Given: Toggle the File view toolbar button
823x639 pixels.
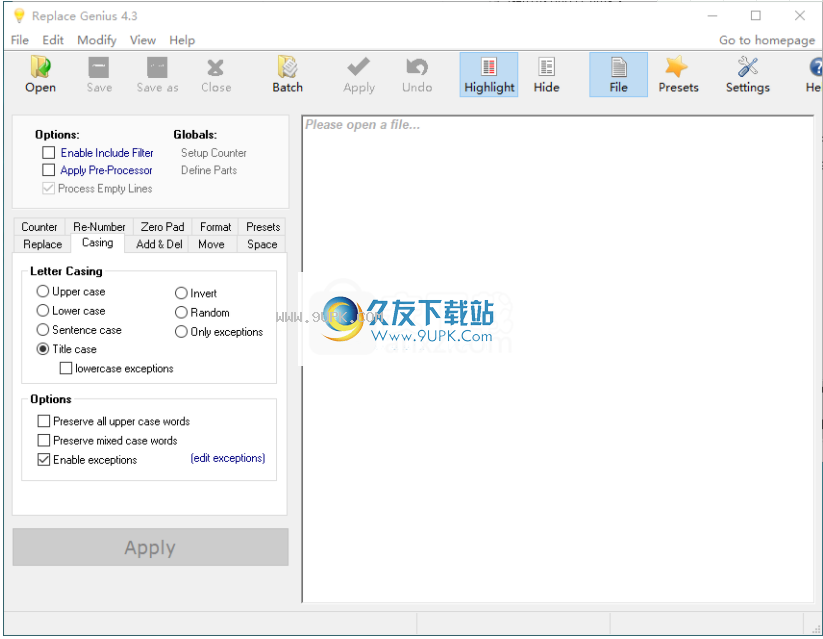Looking at the screenshot, I should tap(618, 75).
